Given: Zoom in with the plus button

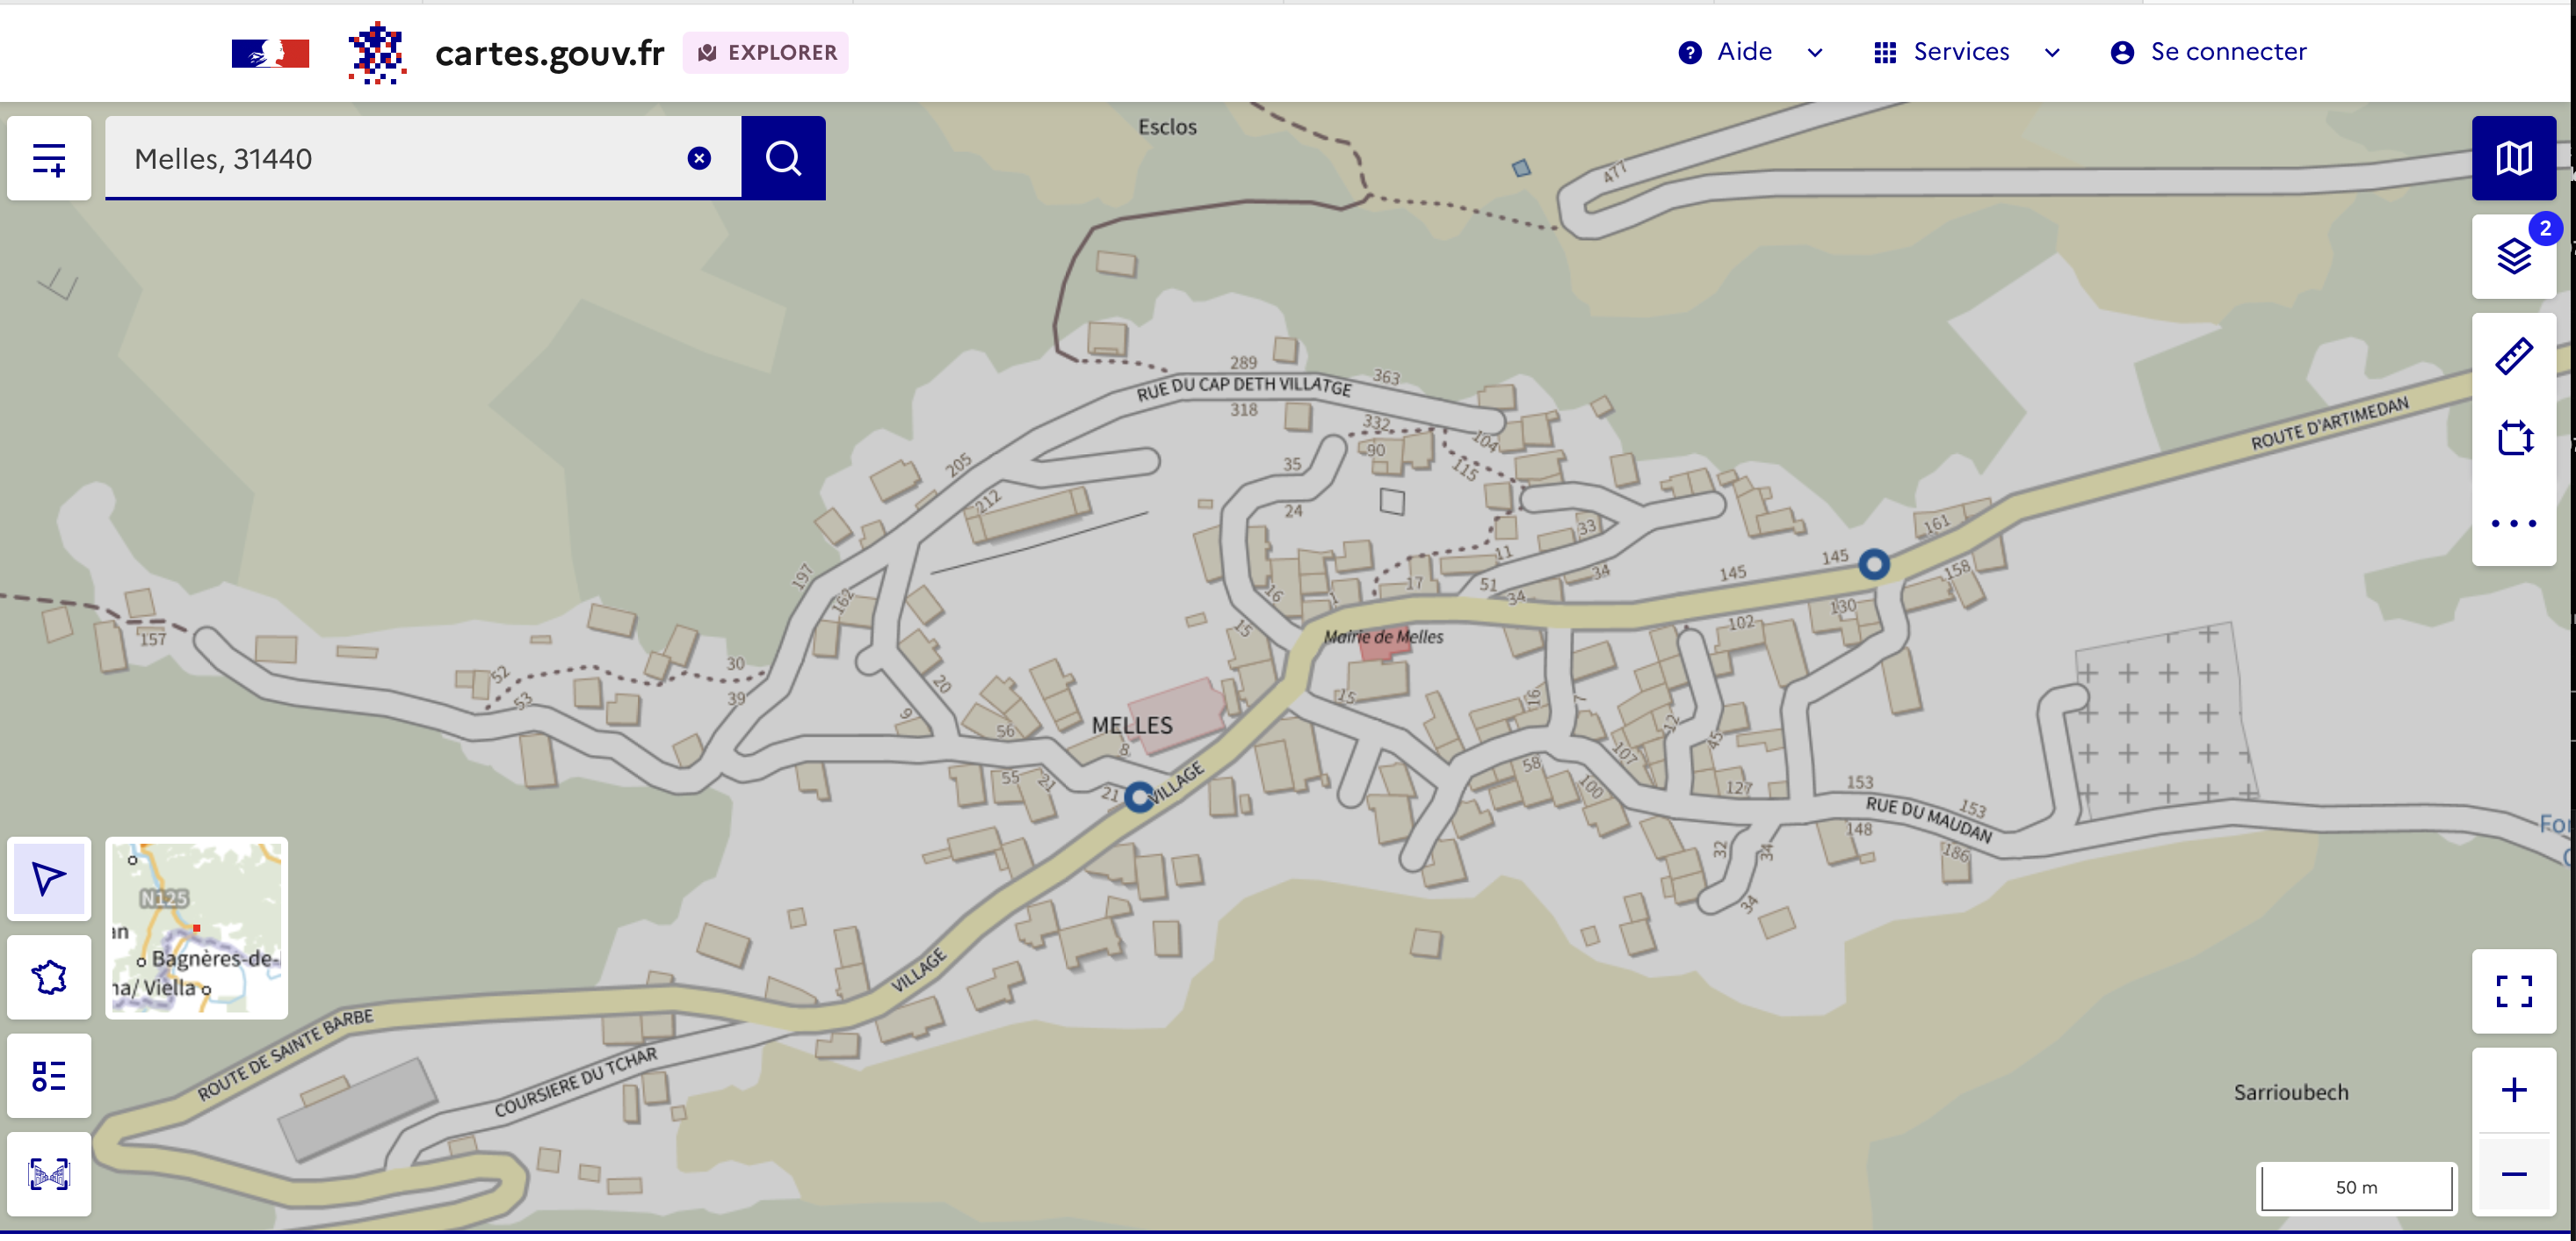Looking at the screenshot, I should tap(2513, 1090).
